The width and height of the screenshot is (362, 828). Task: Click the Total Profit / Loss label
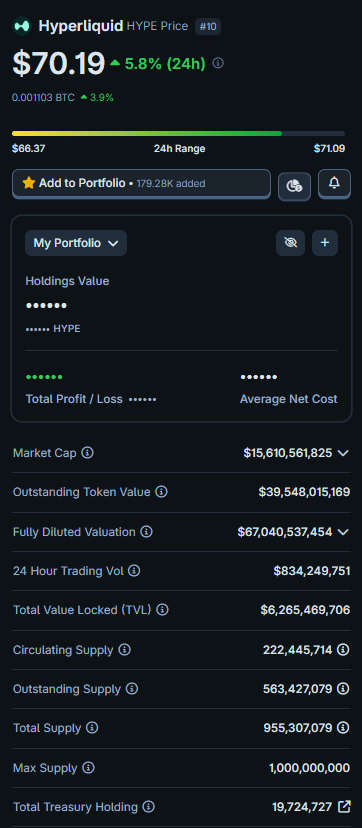click(74, 399)
